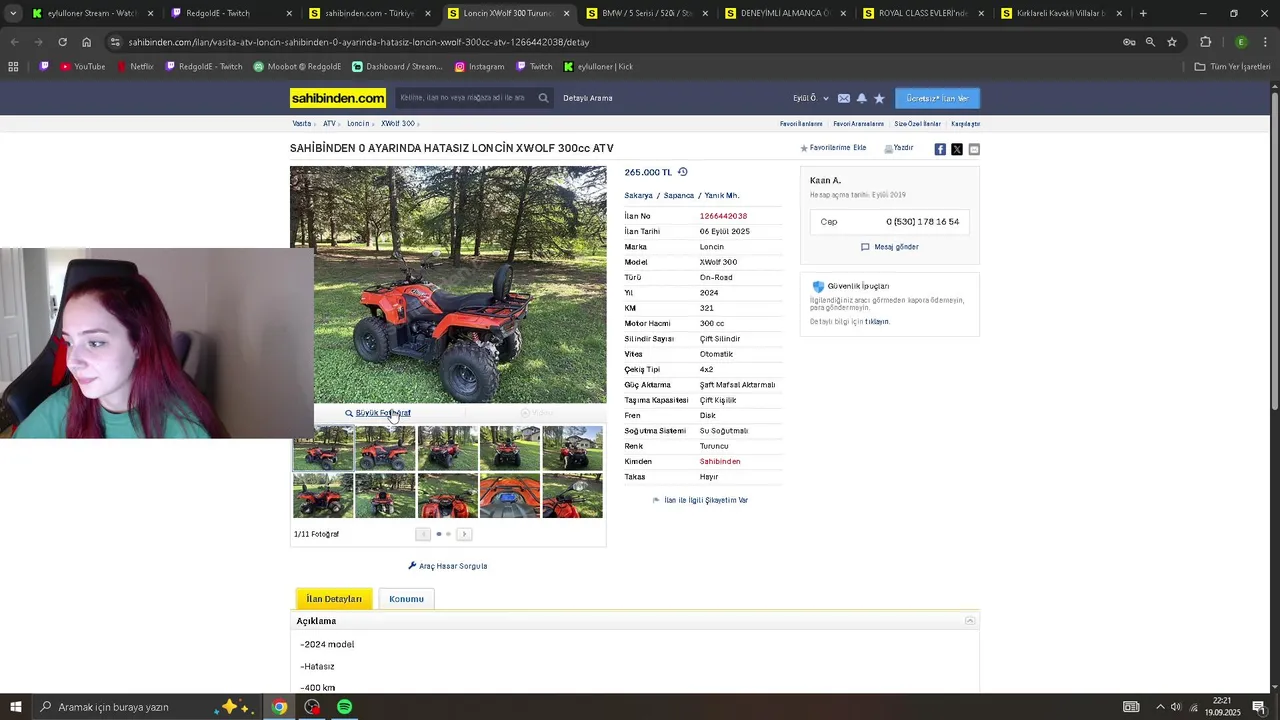Click the price history icon next to 265.000 TL
The height and width of the screenshot is (720, 1280).
click(x=683, y=172)
